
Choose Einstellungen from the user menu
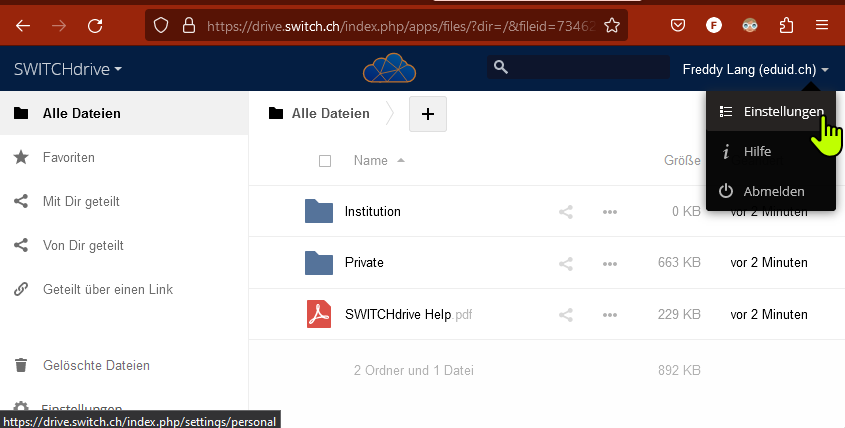coord(771,111)
